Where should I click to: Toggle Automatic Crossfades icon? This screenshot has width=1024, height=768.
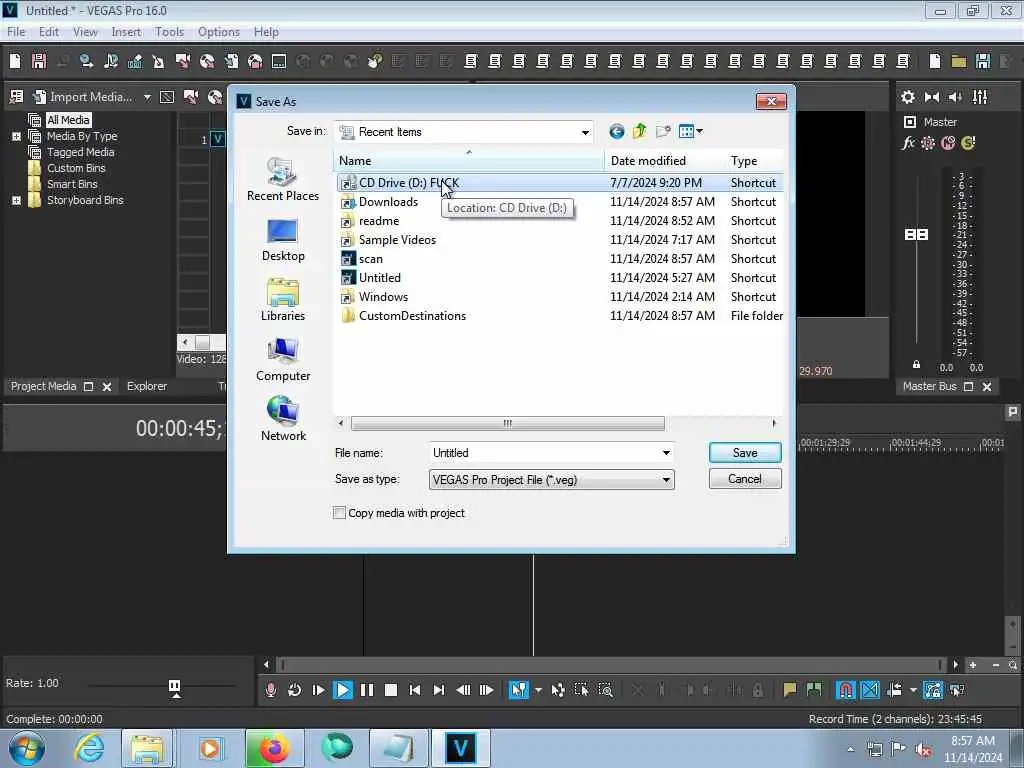coord(870,690)
